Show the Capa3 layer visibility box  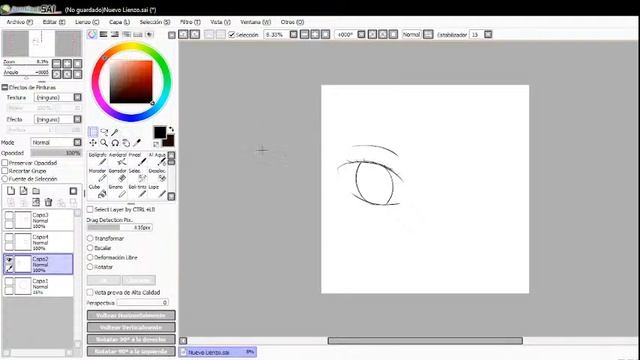point(9,216)
